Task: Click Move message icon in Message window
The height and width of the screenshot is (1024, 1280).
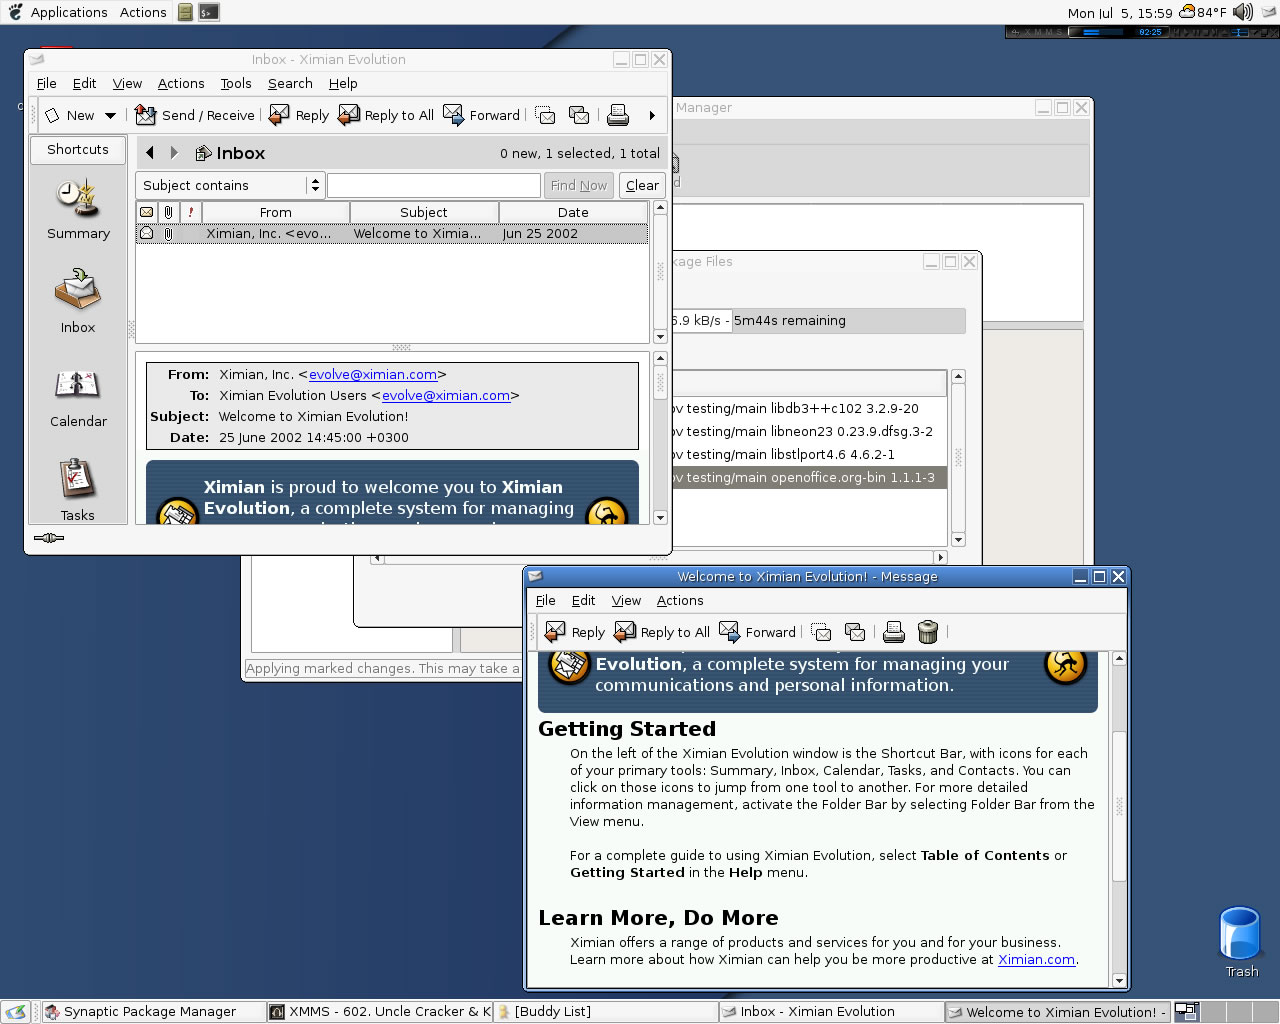Action: point(821,632)
